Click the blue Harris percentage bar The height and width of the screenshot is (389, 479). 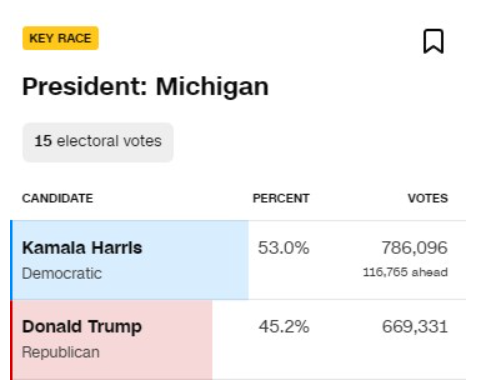pos(130,260)
